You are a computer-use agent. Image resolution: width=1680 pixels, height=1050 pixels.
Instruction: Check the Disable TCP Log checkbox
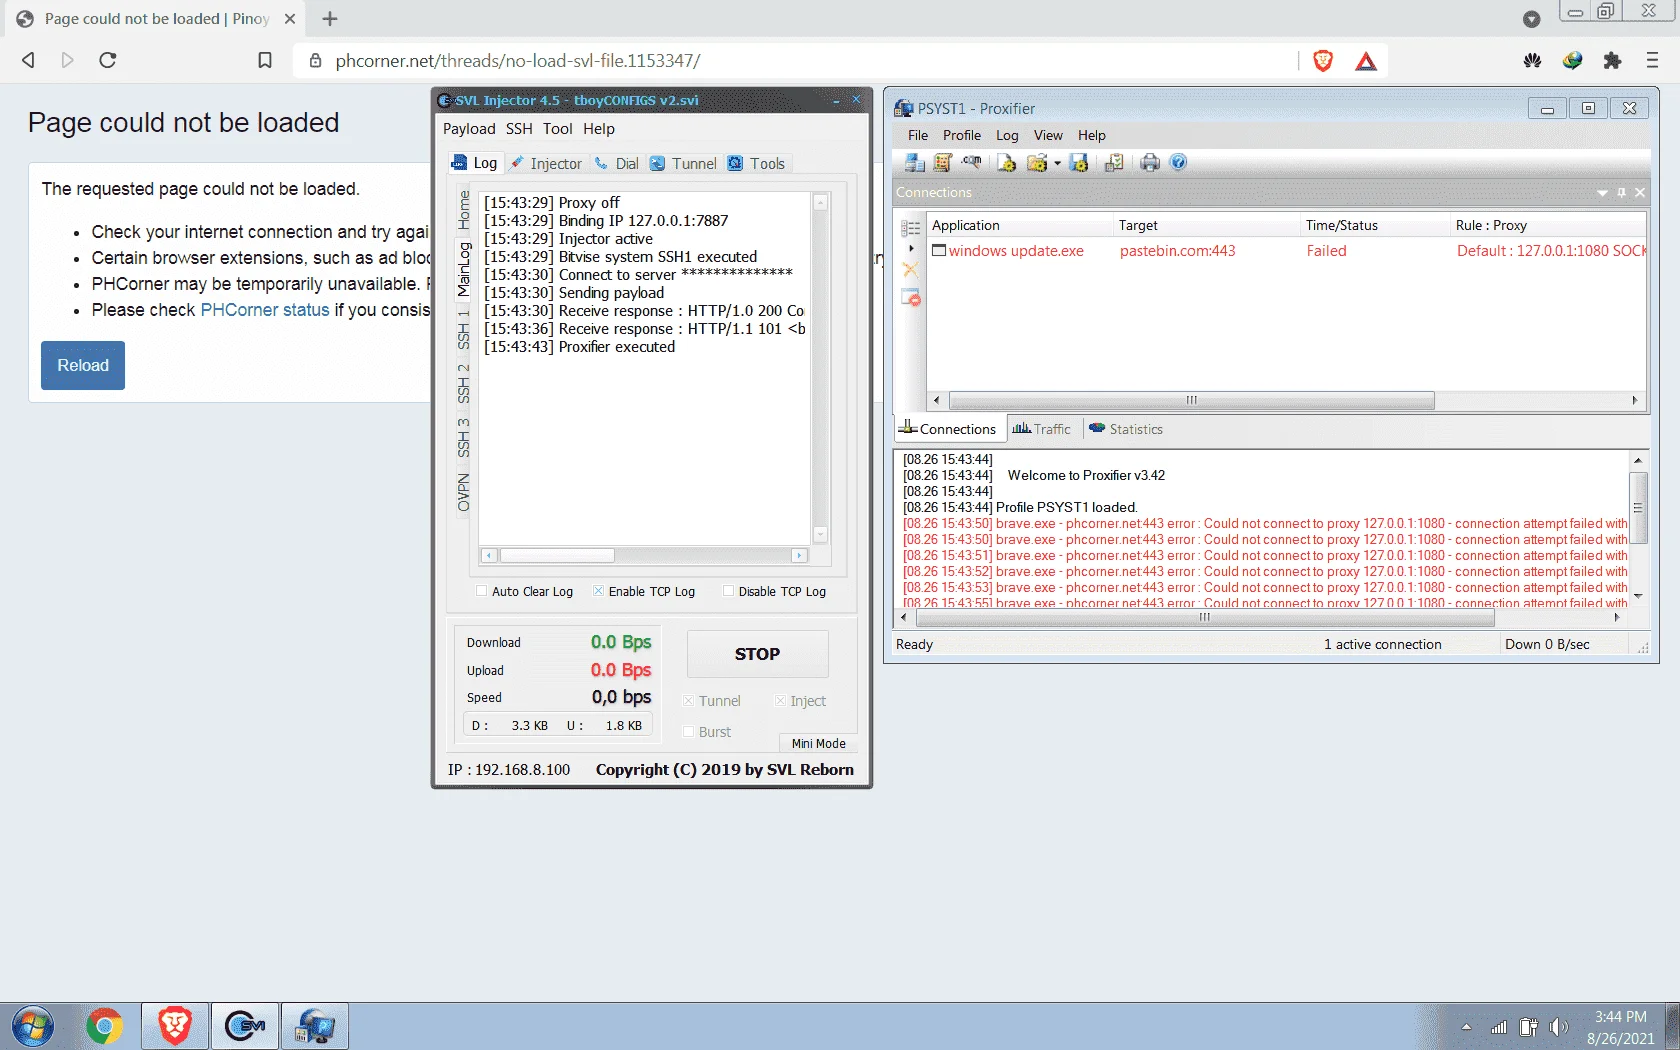[728, 591]
